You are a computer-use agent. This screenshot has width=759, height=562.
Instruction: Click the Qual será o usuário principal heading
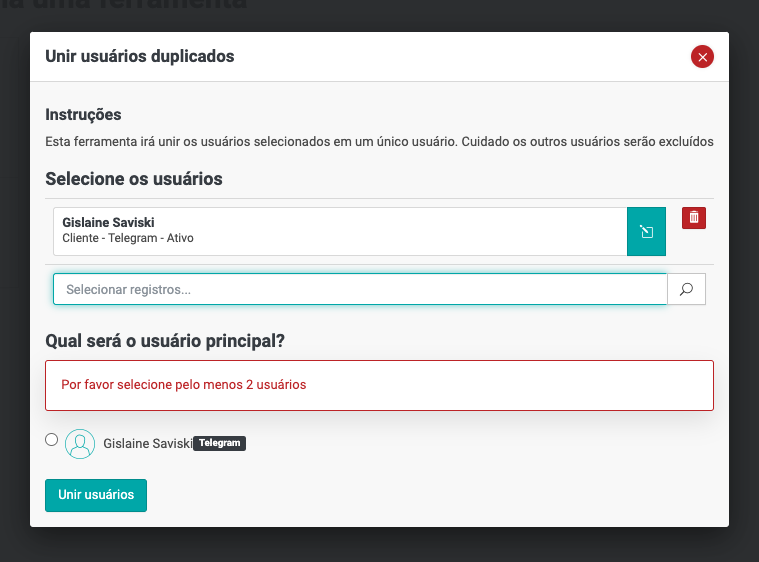pyautogui.click(x=165, y=341)
